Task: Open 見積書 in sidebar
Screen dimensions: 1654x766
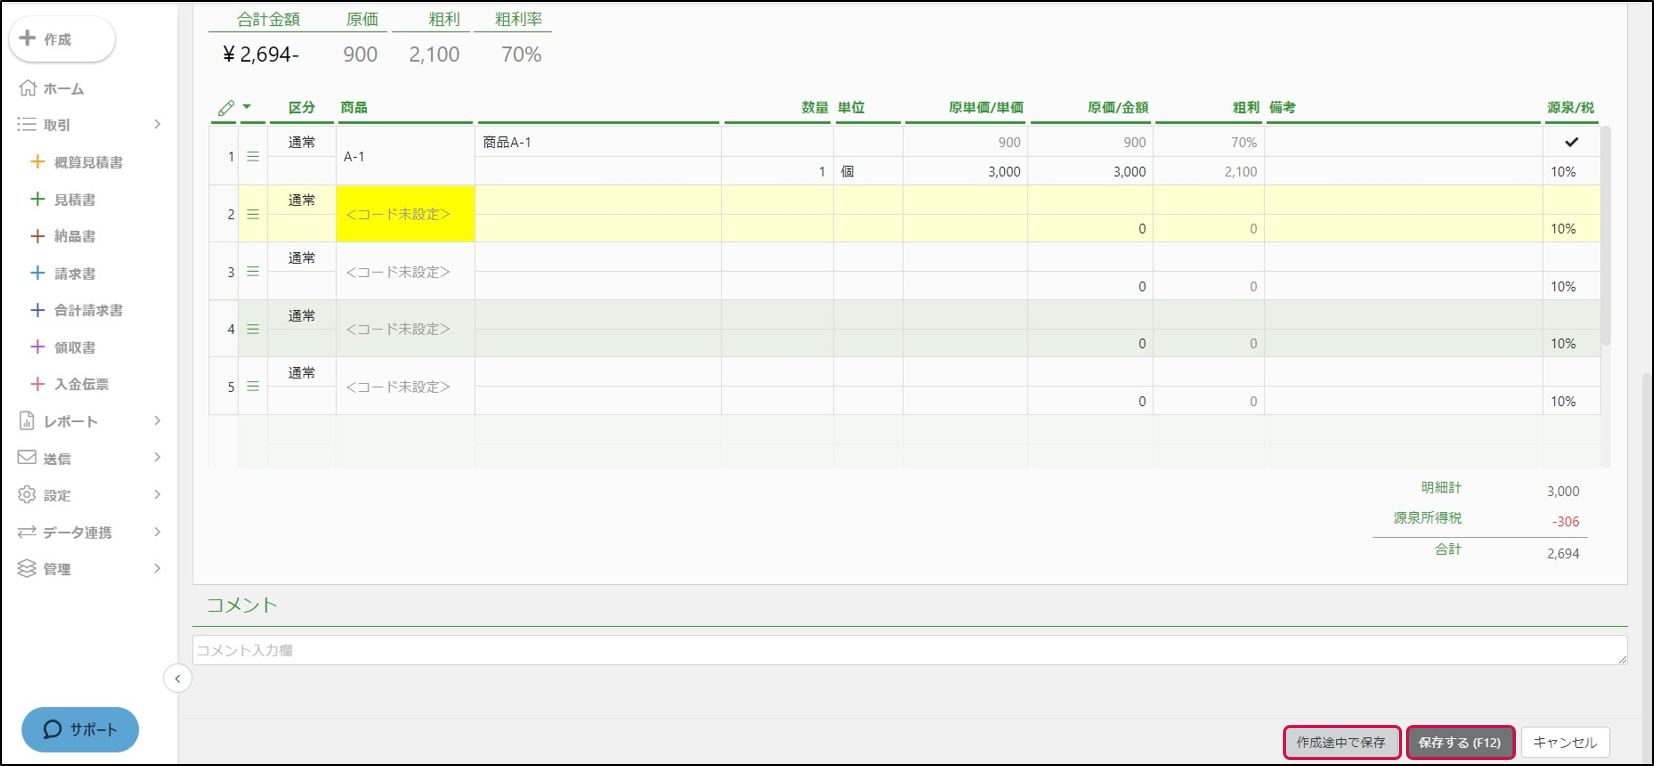Action: point(75,199)
